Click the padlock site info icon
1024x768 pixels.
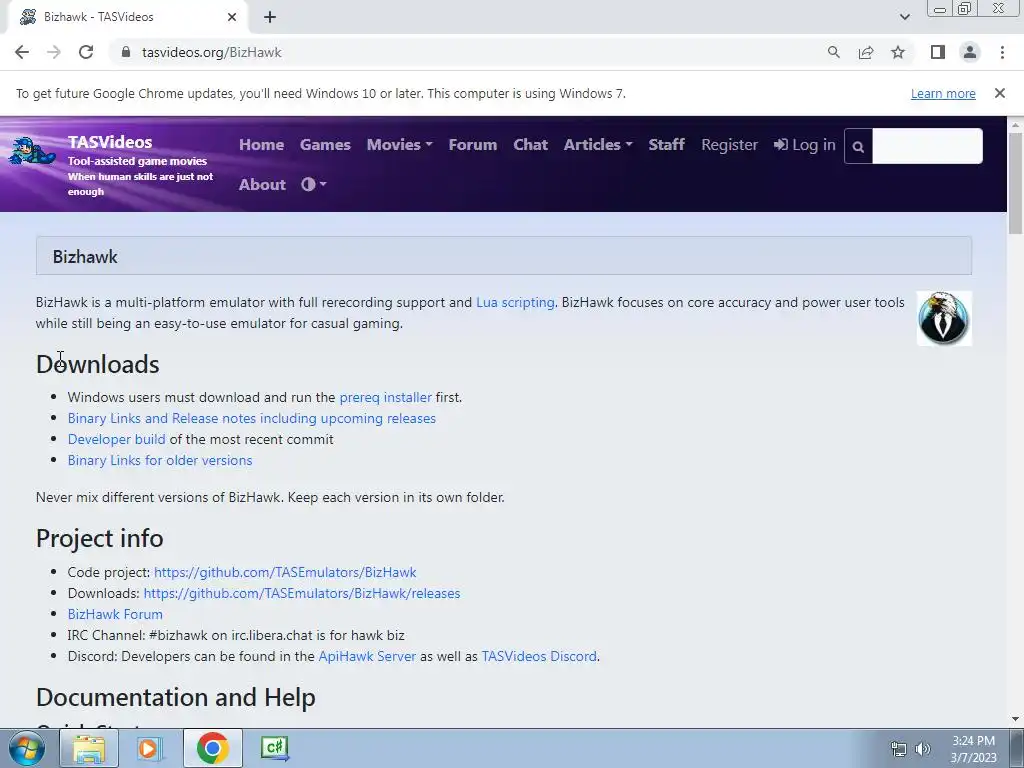tap(126, 52)
